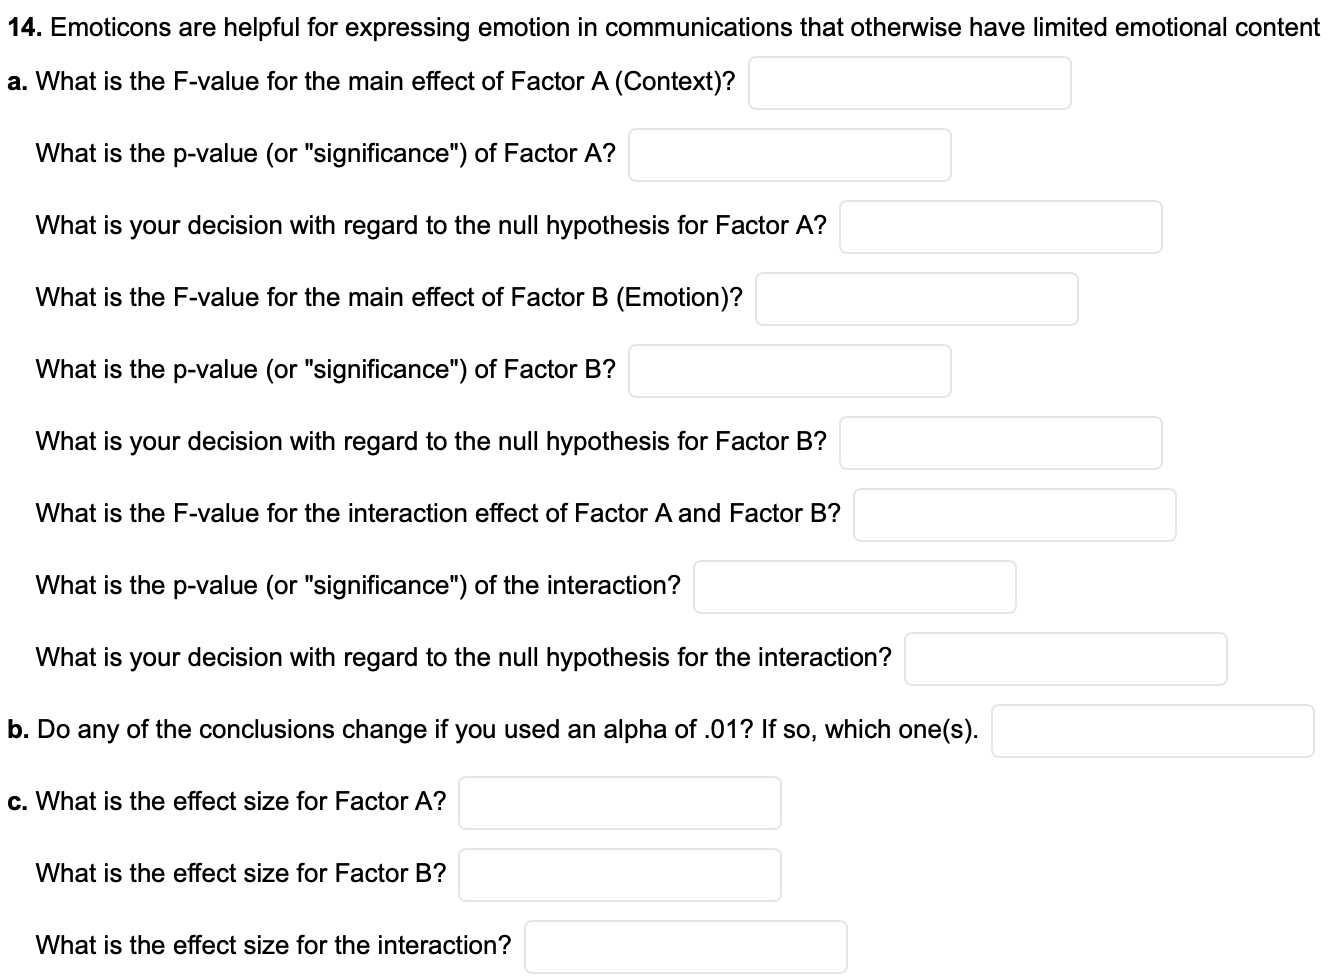Click the part a label text
Viewport: 1339px width, 979px height.
tap(18, 81)
